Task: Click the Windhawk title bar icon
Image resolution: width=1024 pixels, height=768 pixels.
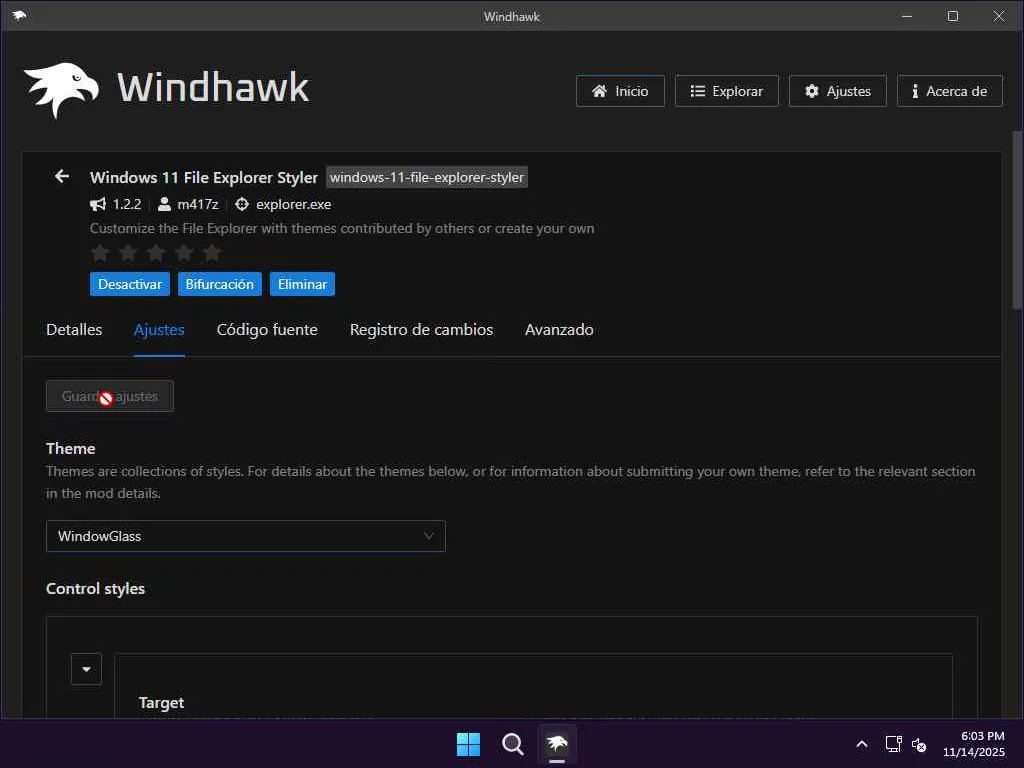Action: [19, 16]
